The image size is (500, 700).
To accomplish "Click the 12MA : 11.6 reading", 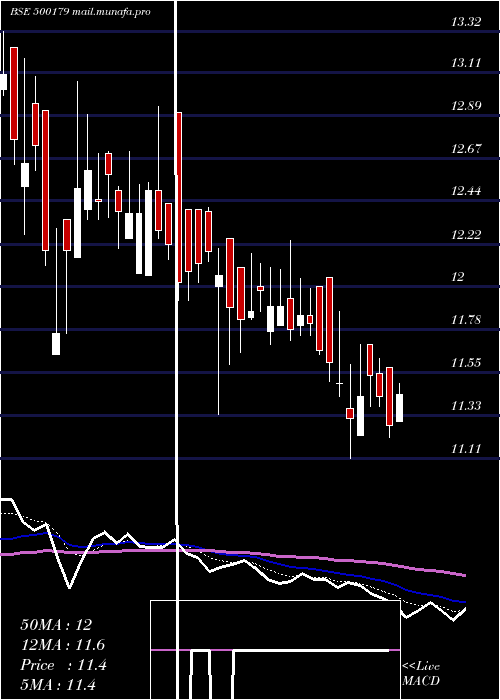I will (62, 645).
